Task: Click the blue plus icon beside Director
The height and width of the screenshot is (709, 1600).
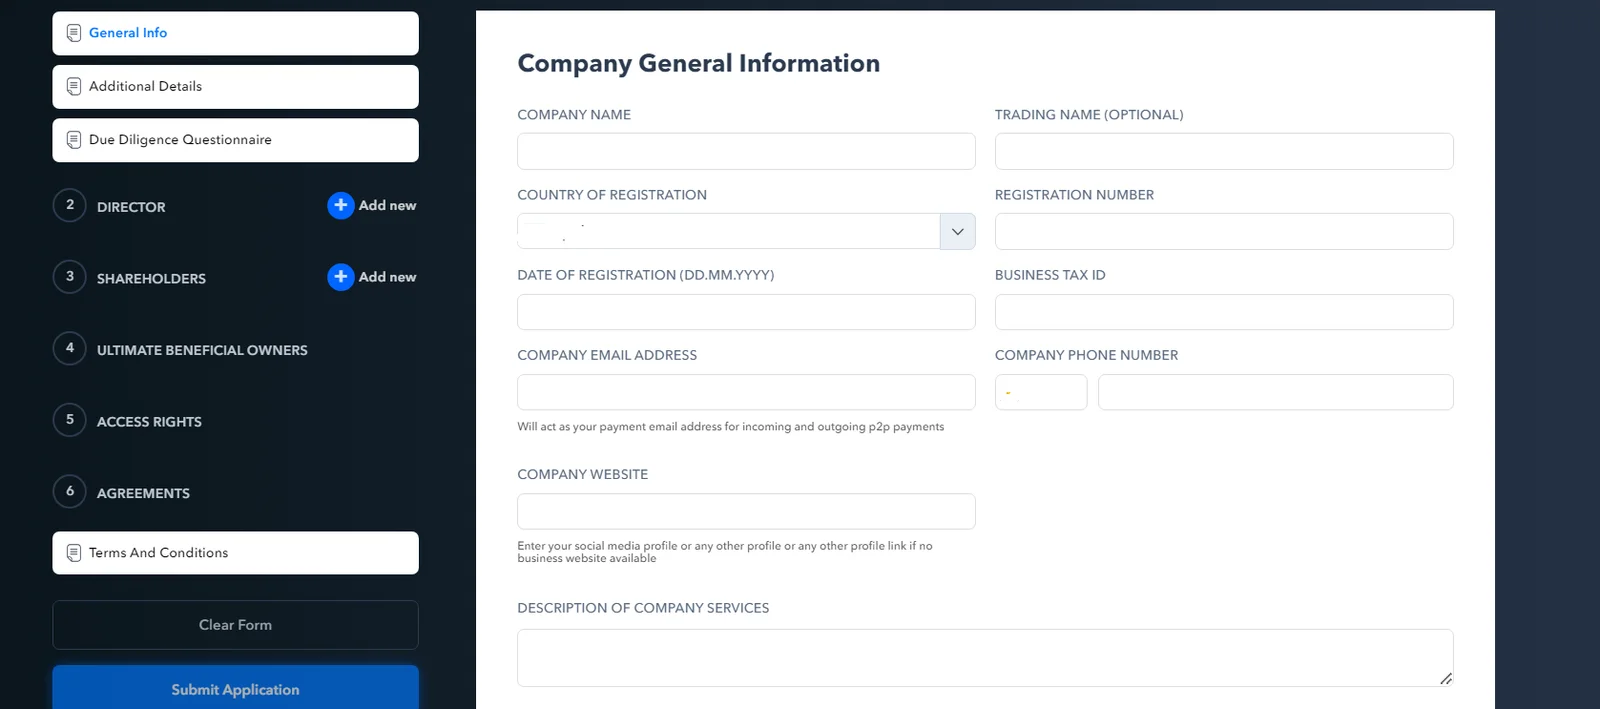Action: click(341, 205)
